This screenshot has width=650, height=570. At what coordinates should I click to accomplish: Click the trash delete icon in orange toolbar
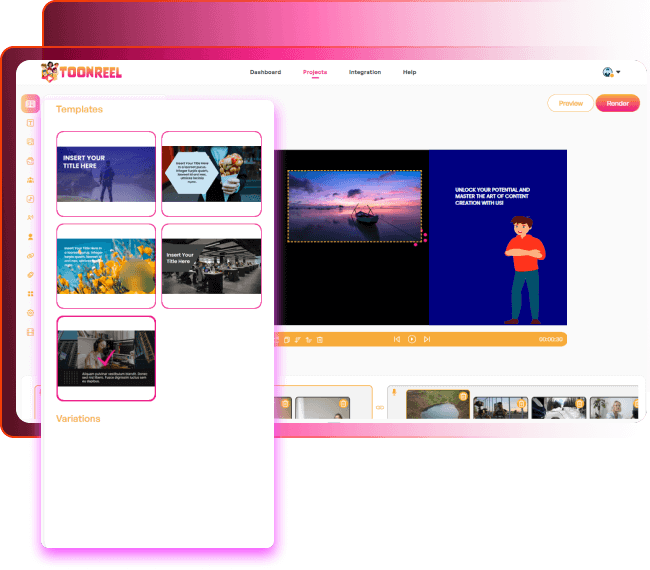pyautogui.click(x=320, y=340)
